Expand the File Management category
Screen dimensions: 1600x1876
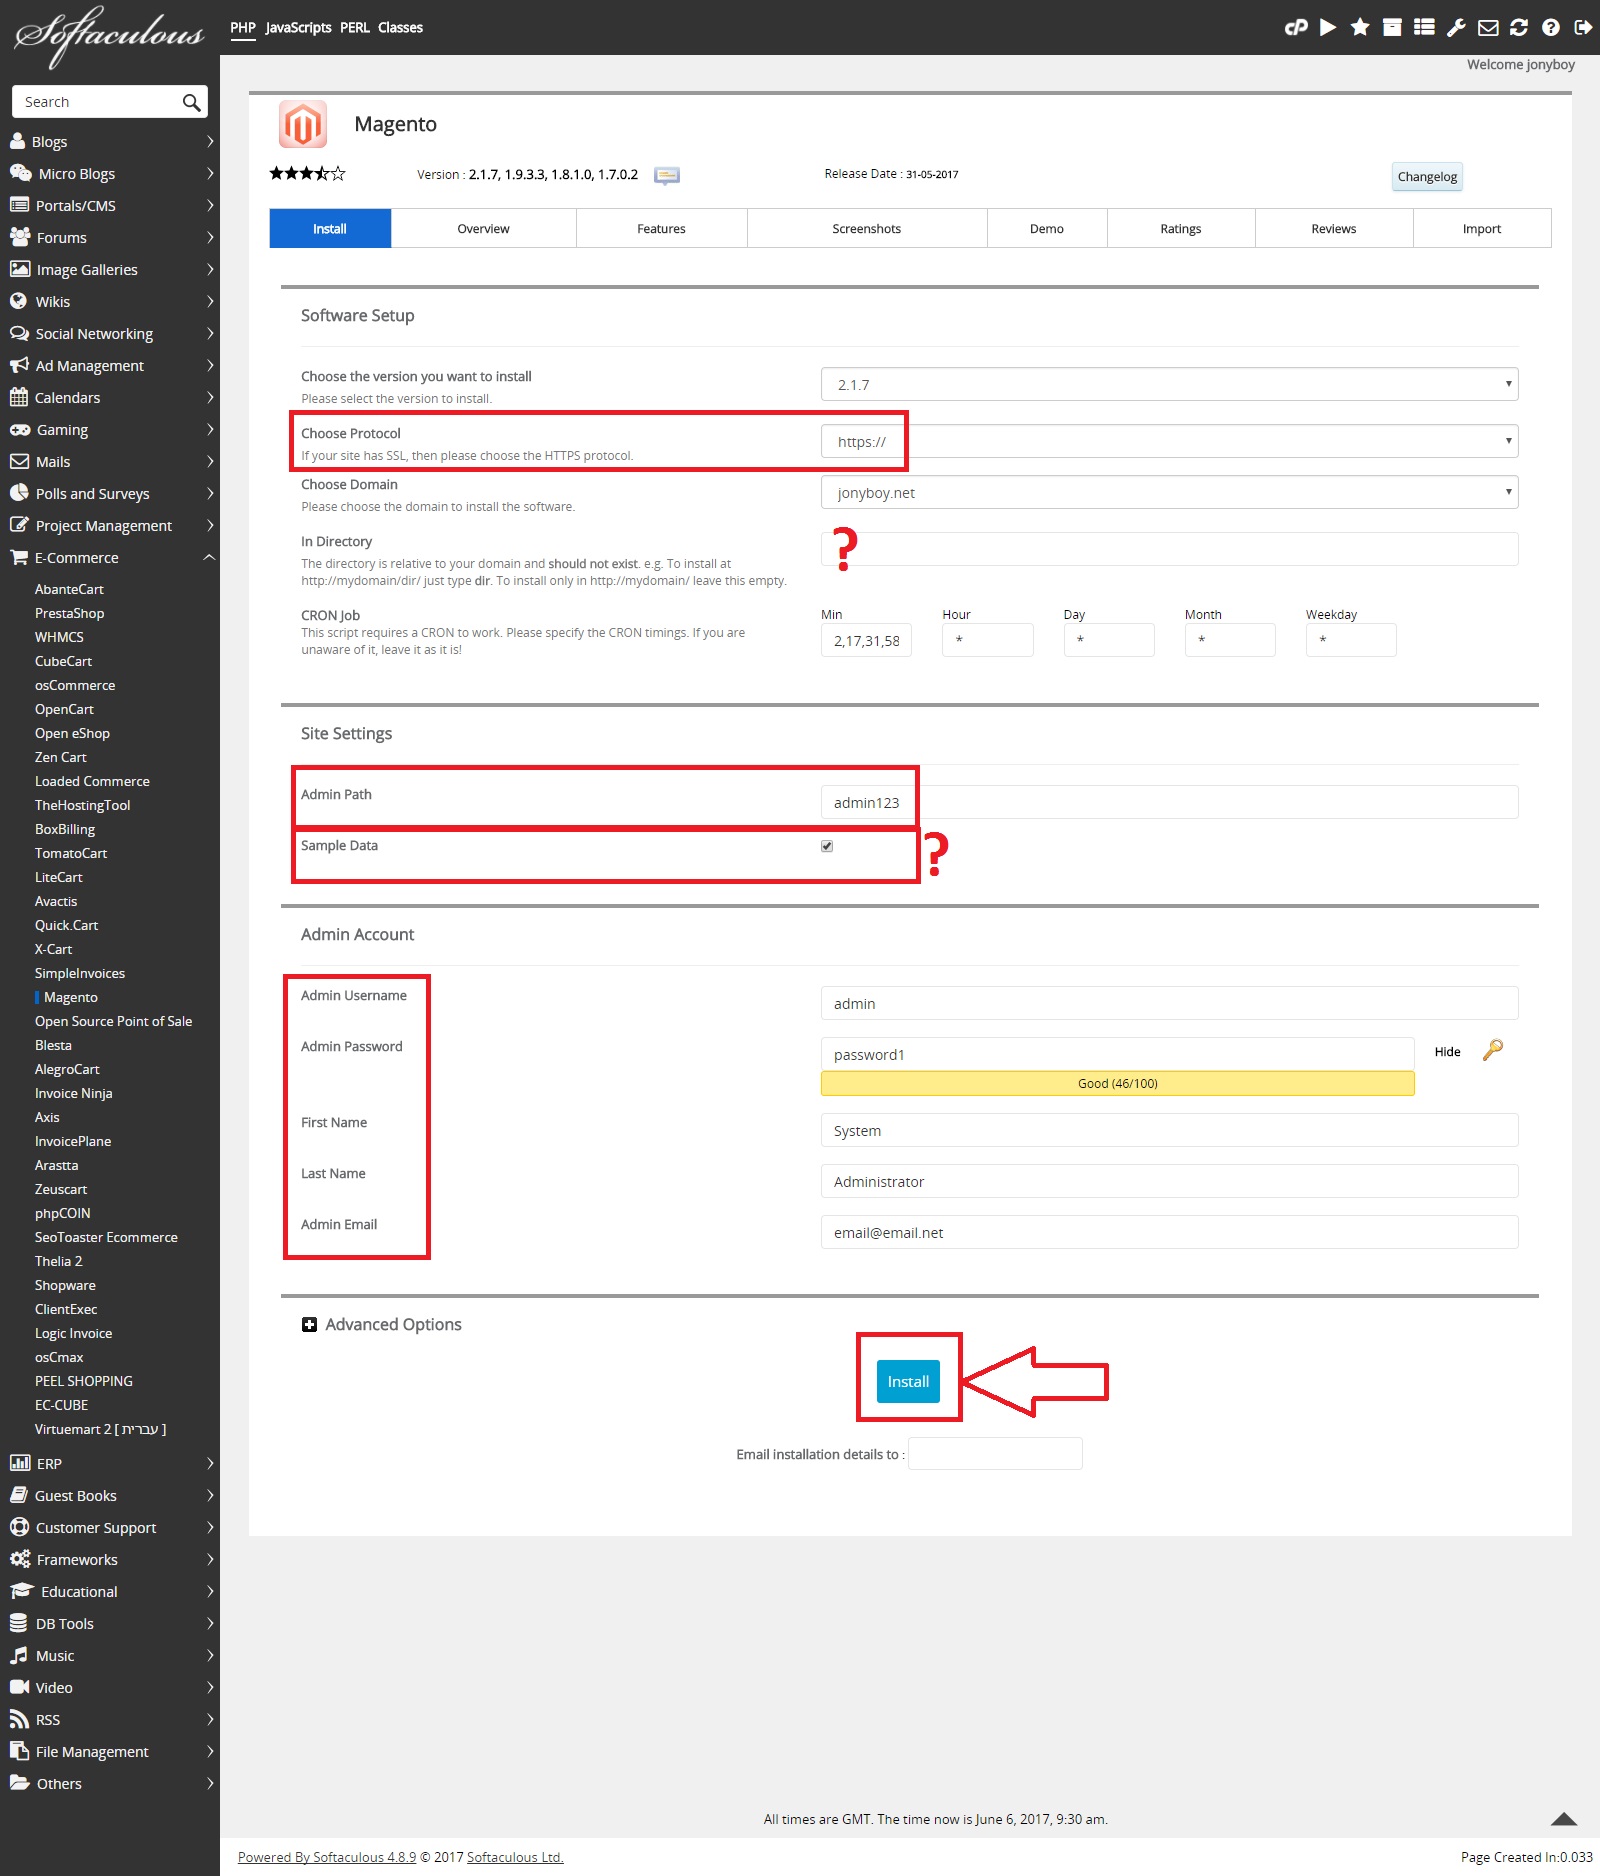pos(209,1752)
